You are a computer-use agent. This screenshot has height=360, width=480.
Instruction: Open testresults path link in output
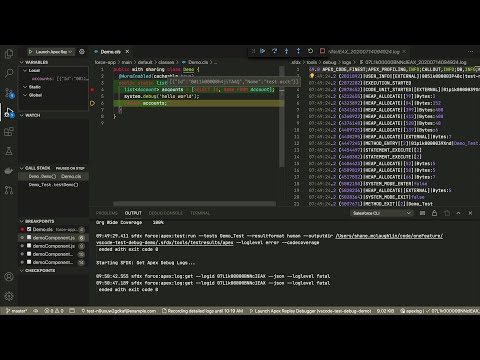coord(270,239)
